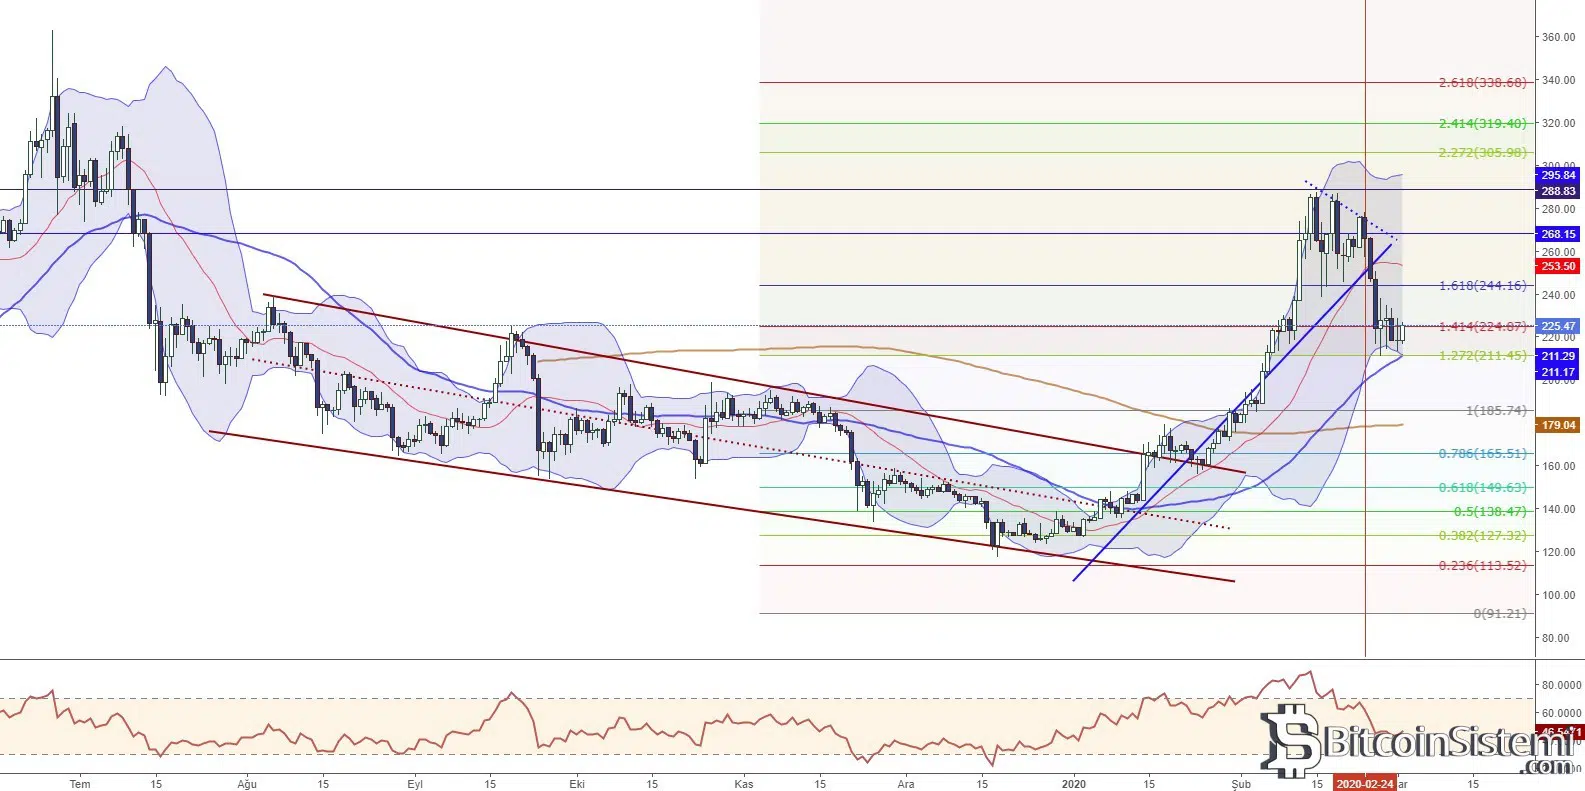Click the 268.15 horizontal line price tag
Screen dimensions: 1585x791
[1557, 234]
